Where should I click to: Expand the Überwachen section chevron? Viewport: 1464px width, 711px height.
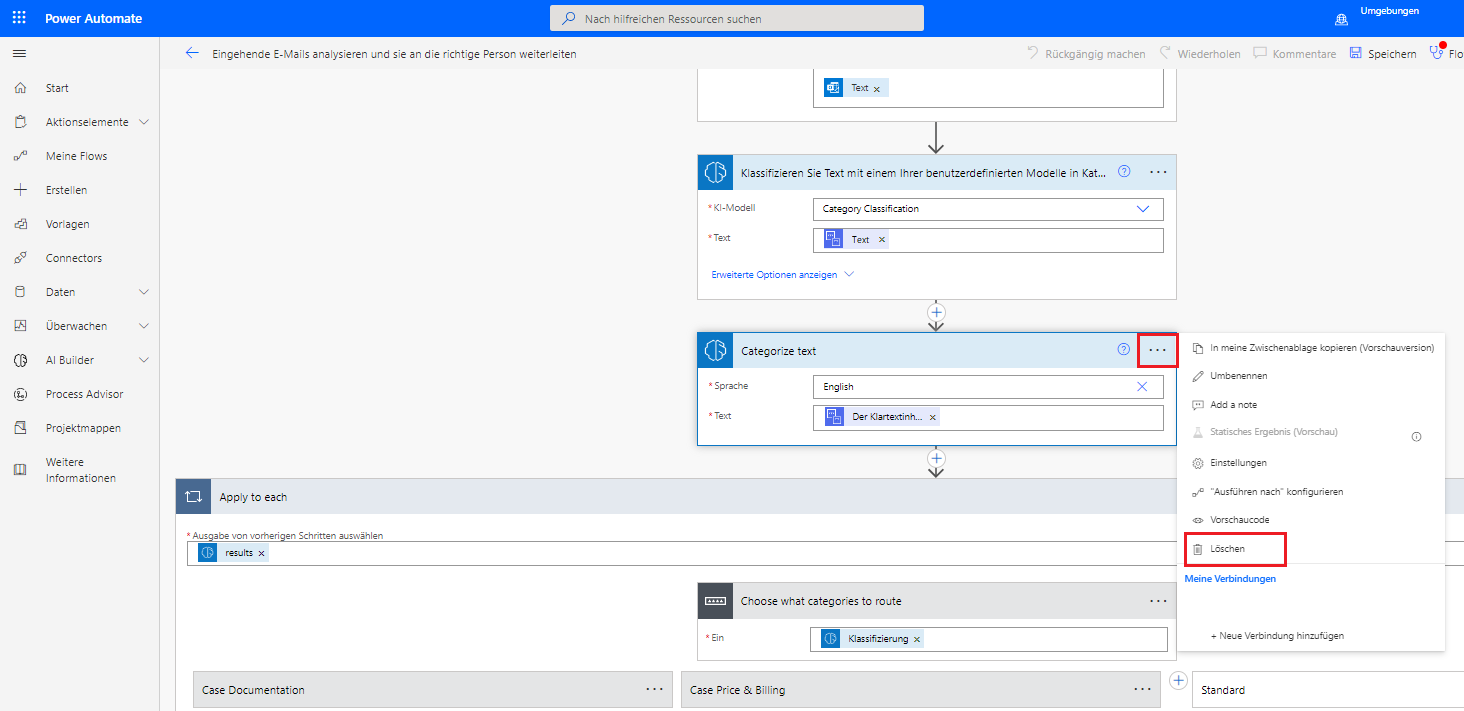144,326
